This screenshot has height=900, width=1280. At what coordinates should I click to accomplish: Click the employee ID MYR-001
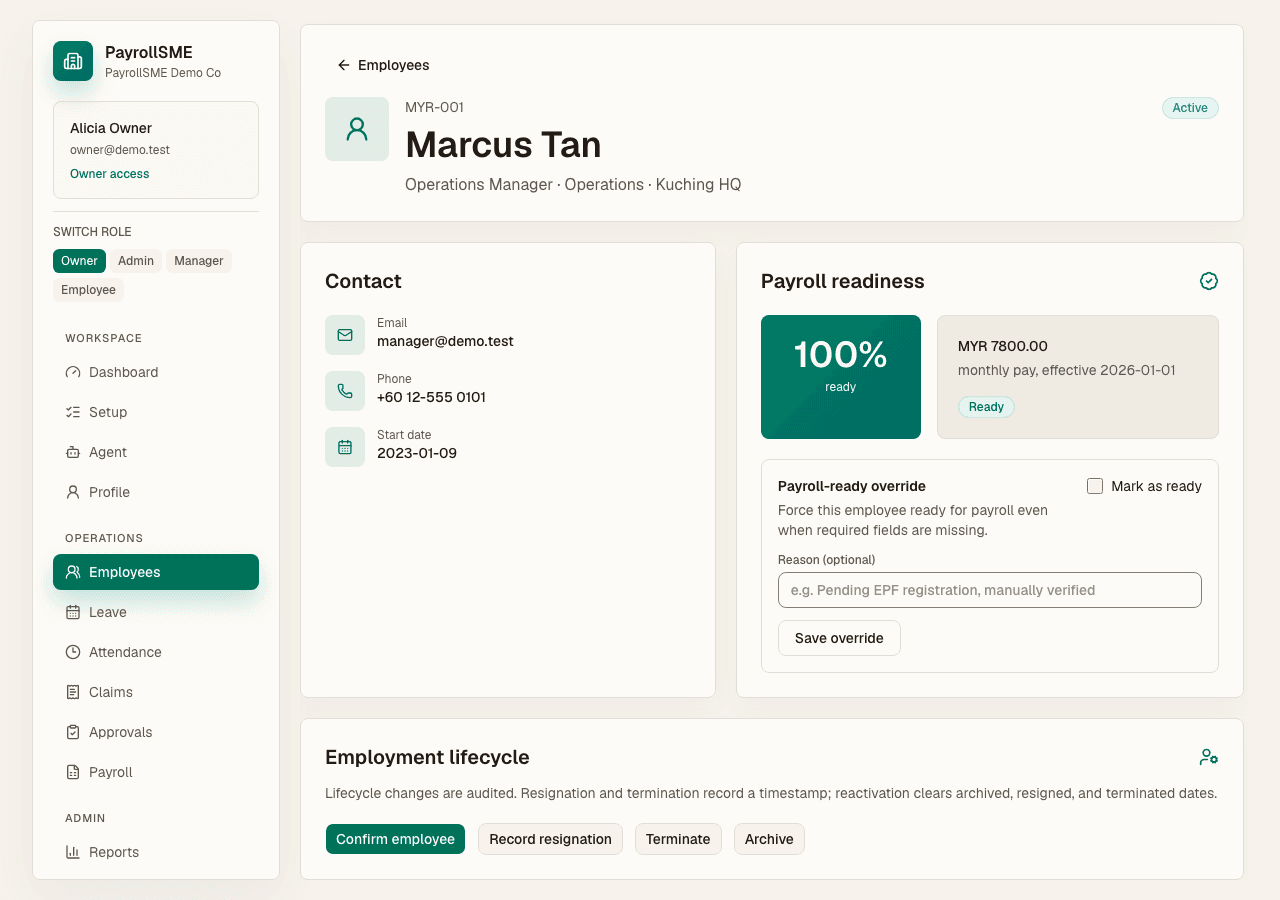[x=434, y=107]
